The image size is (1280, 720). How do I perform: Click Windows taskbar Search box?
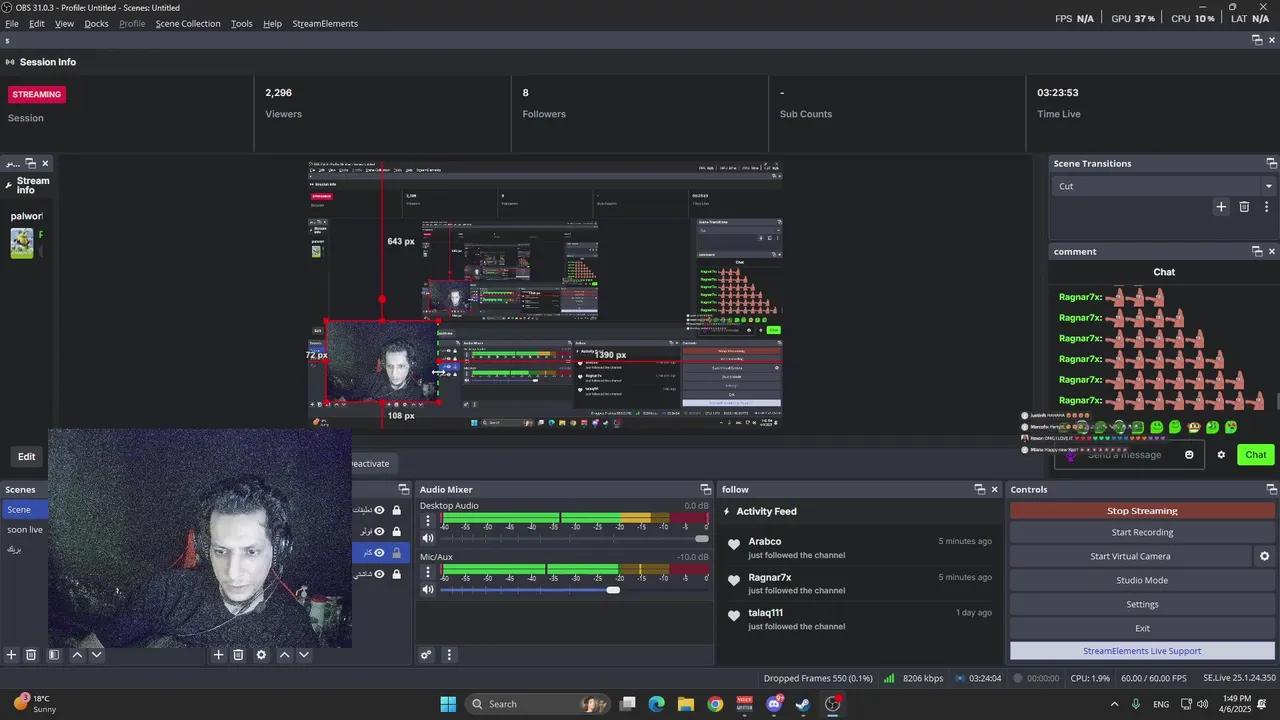click(x=540, y=704)
